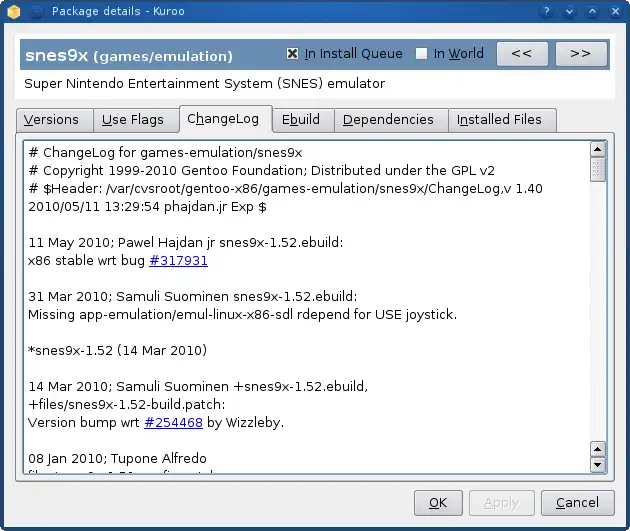630x531 pixels.
Task: Click the '# ChangeLog for games-emulation/snes9x' line
Action: 166,153
